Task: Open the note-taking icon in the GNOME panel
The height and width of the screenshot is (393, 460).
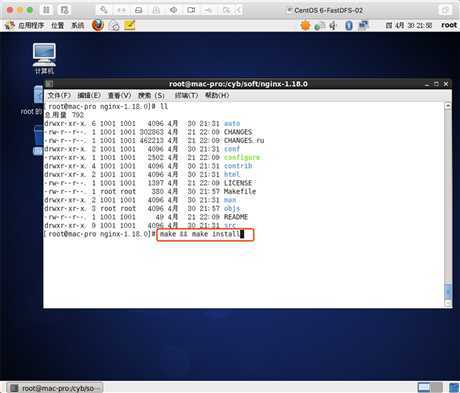Action: pyautogui.click(x=129, y=25)
